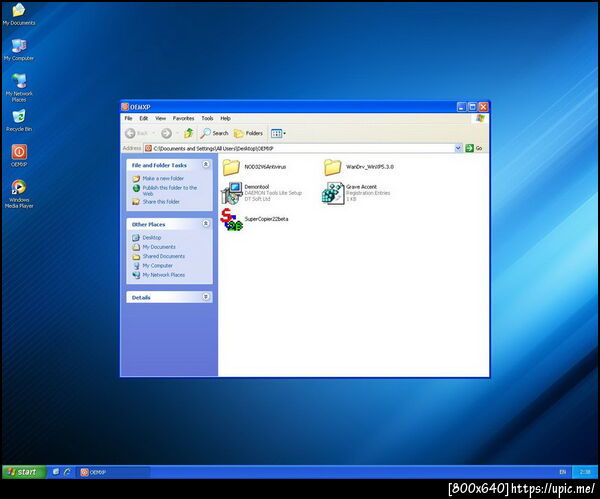The width and height of the screenshot is (600, 499).
Task: Launch Internet Explorer from quick launch
Action: click(67, 472)
